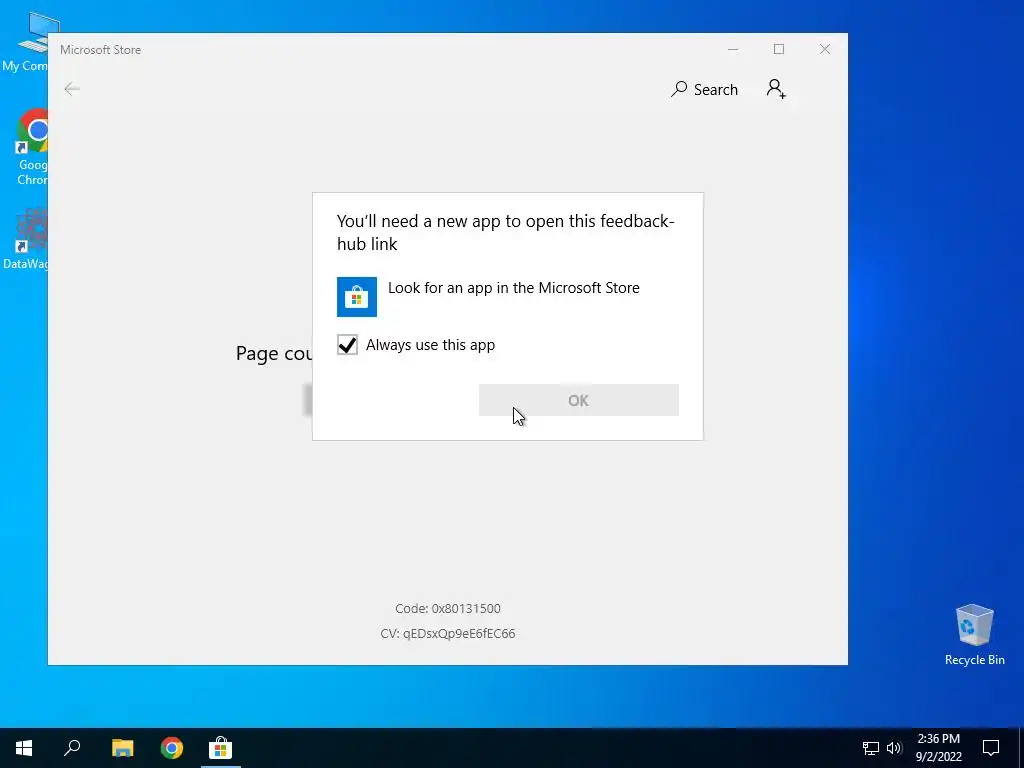The width and height of the screenshot is (1024, 768).
Task: Click the Microsoft Store bag icon in dialog
Action: pos(357,297)
